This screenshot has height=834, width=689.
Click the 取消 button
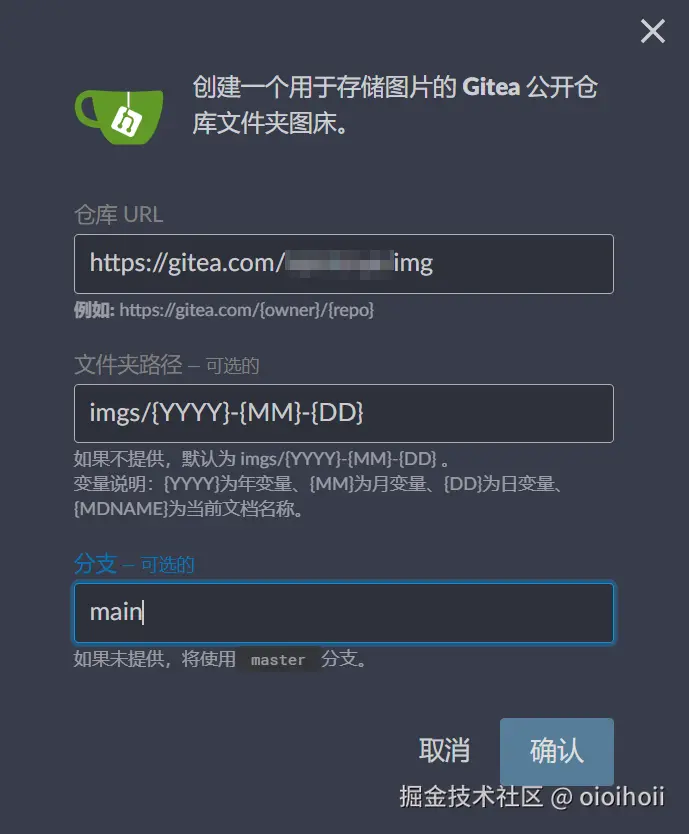pos(444,750)
